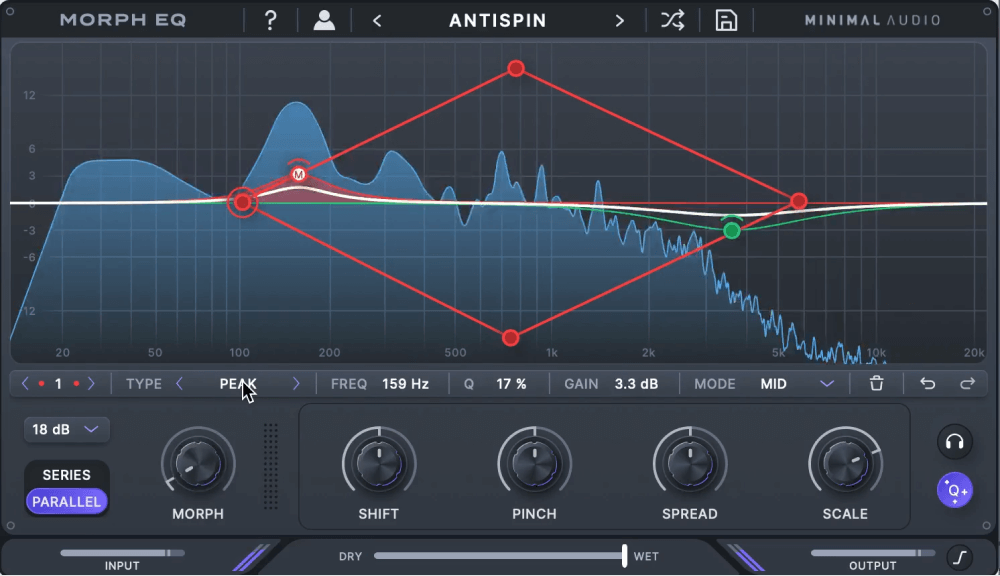Viewport: 1000px width, 576px height.
Task: Click the band number 1 label
Action: tap(58, 384)
